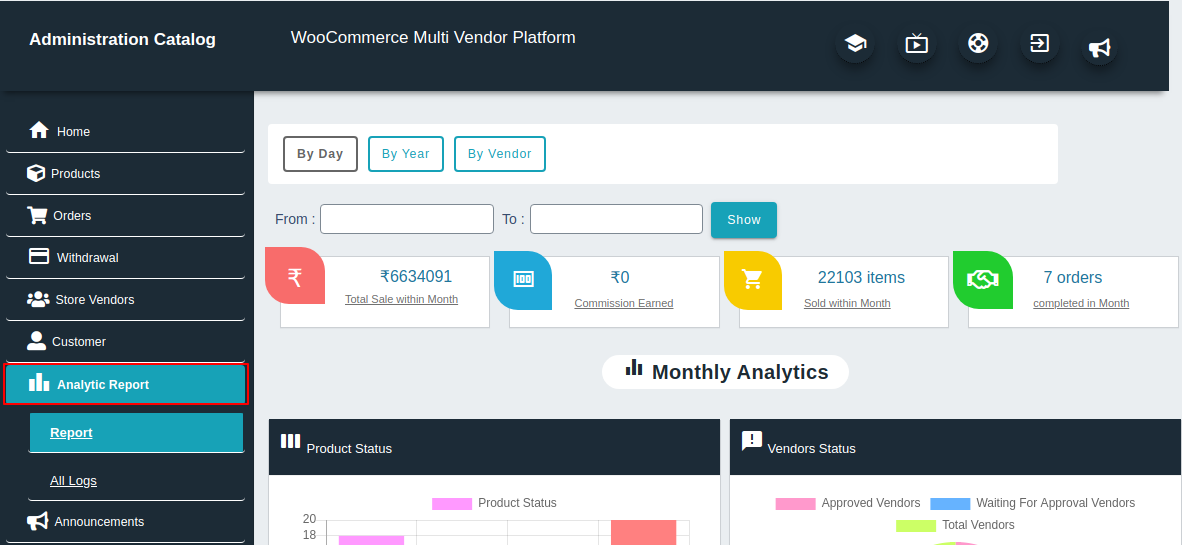Click the Administration Catalog title
Screen dimensions: 1182x545
click(x=122, y=39)
